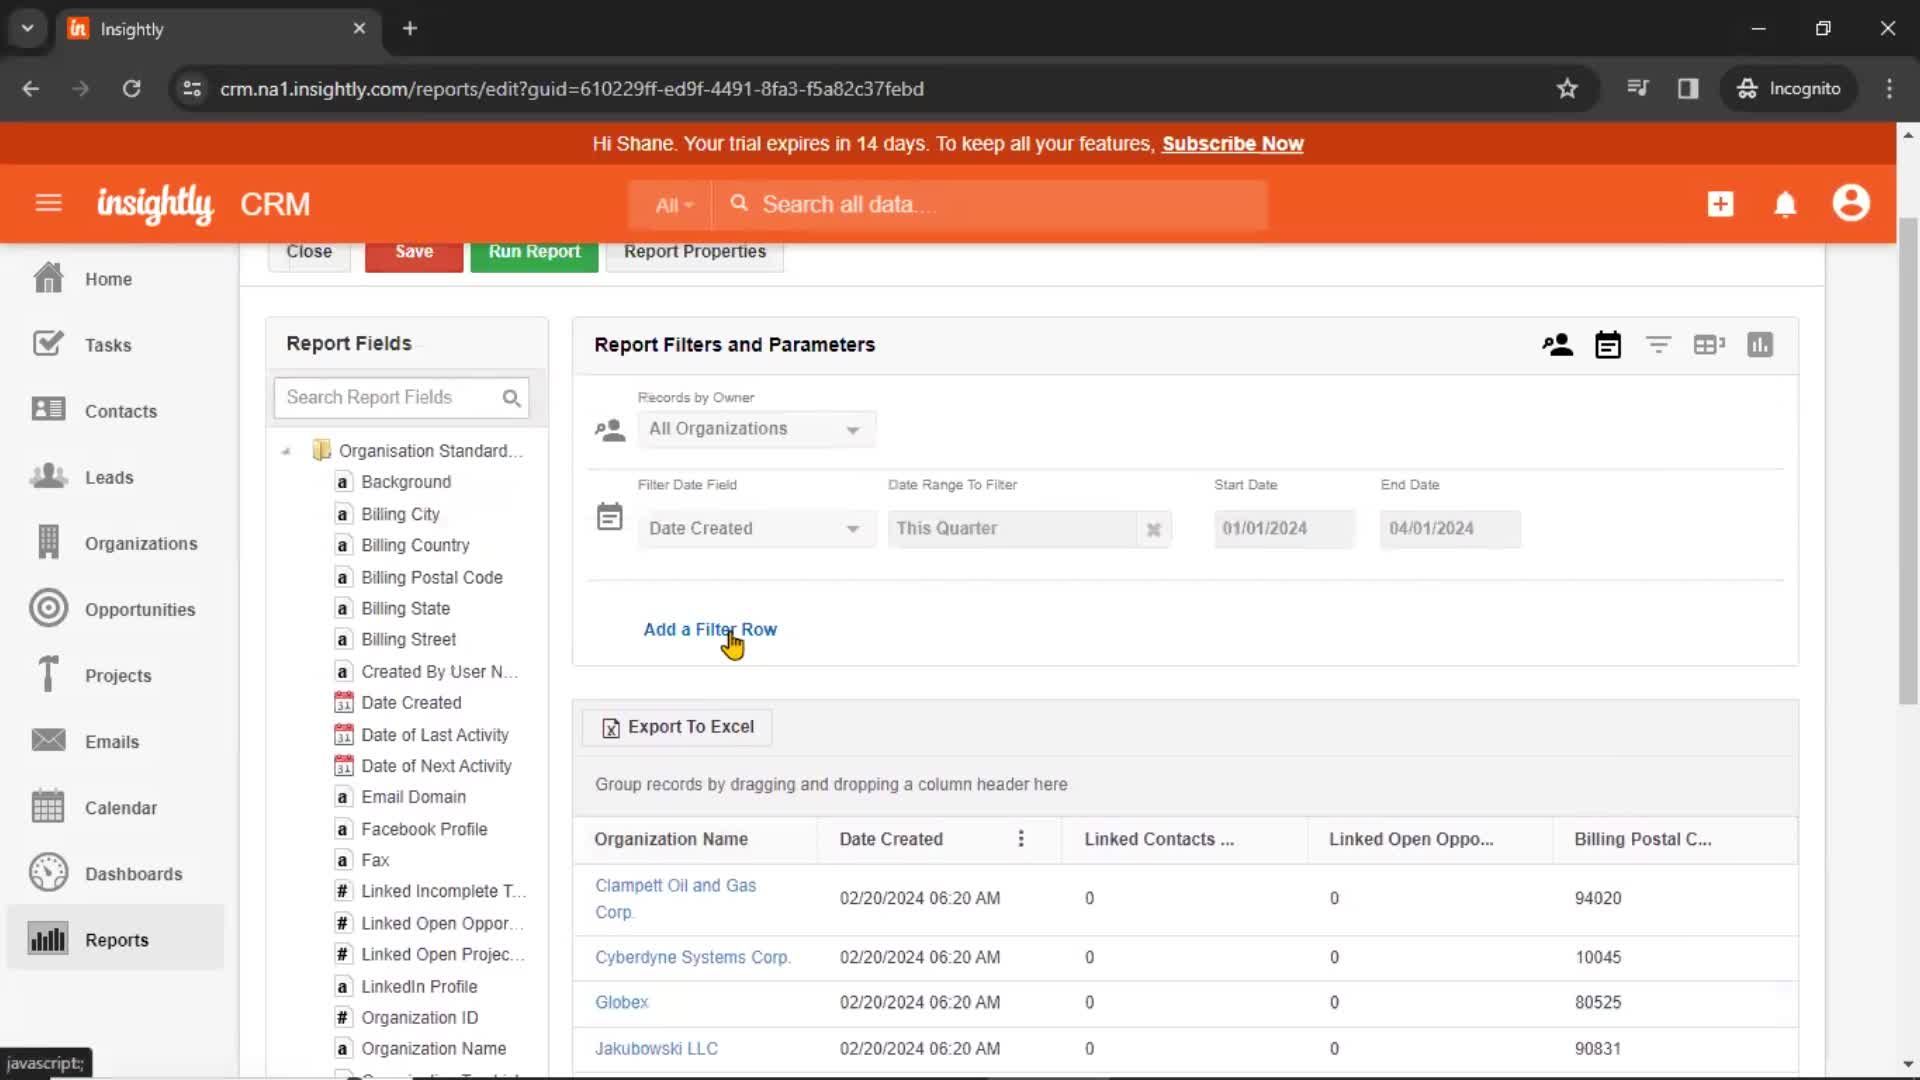Open the notifications bell
The height and width of the screenshot is (1080, 1920).
pos(1785,204)
